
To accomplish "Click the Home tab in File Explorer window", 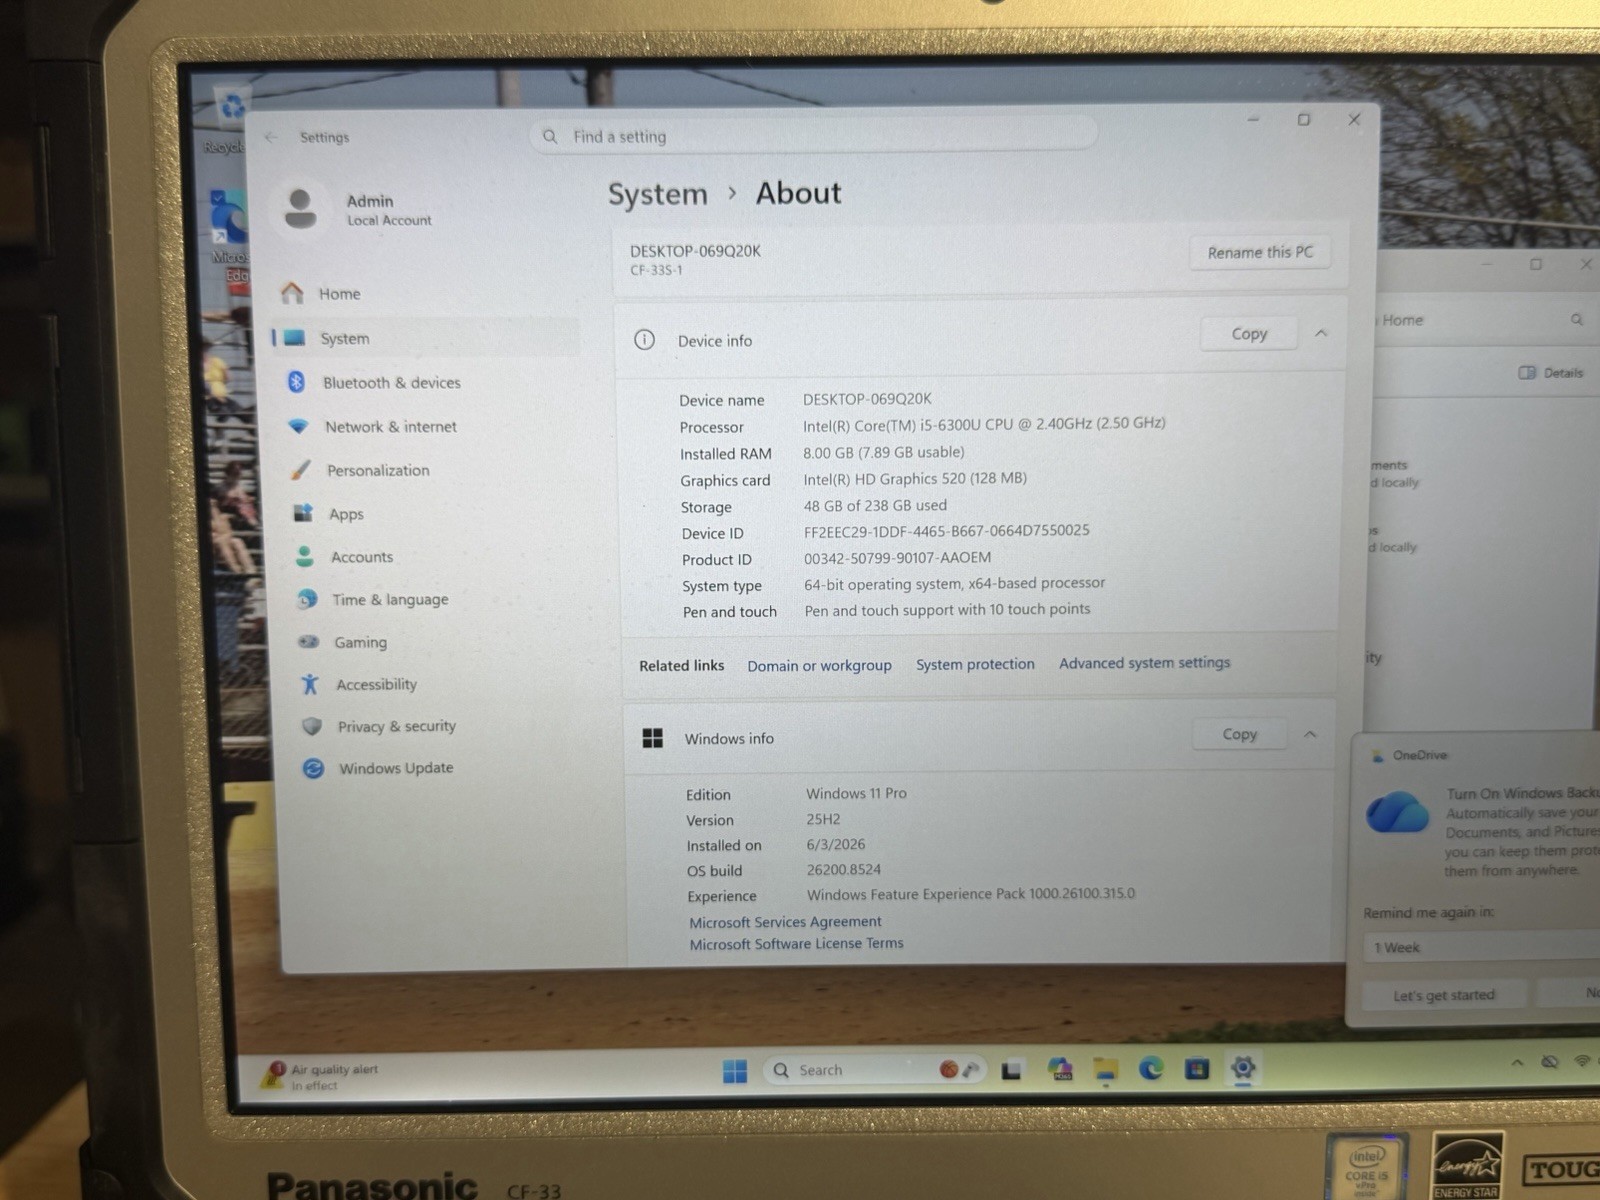I will coord(1402,320).
